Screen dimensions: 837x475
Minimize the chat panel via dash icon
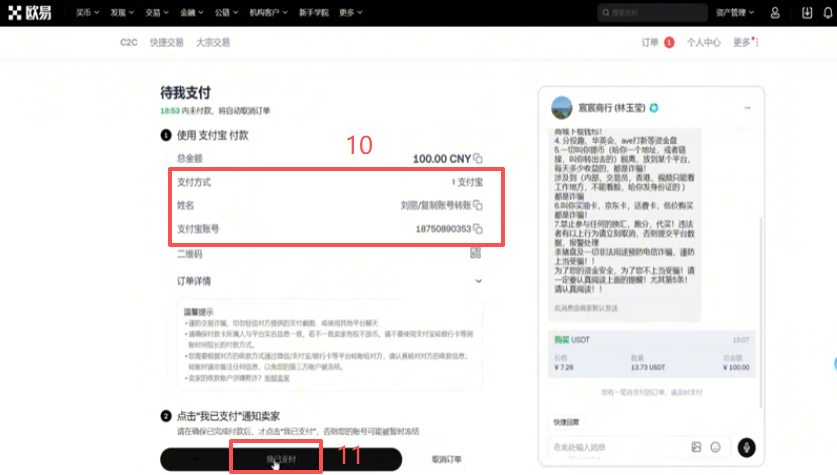[x=747, y=108]
